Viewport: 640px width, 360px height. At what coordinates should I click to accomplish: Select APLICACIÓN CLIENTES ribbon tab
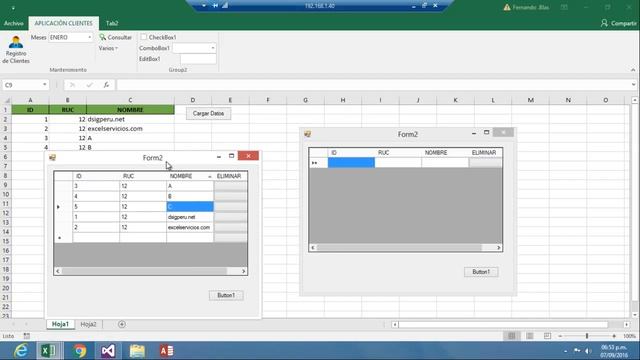pyautogui.click(x=63, y=23)
